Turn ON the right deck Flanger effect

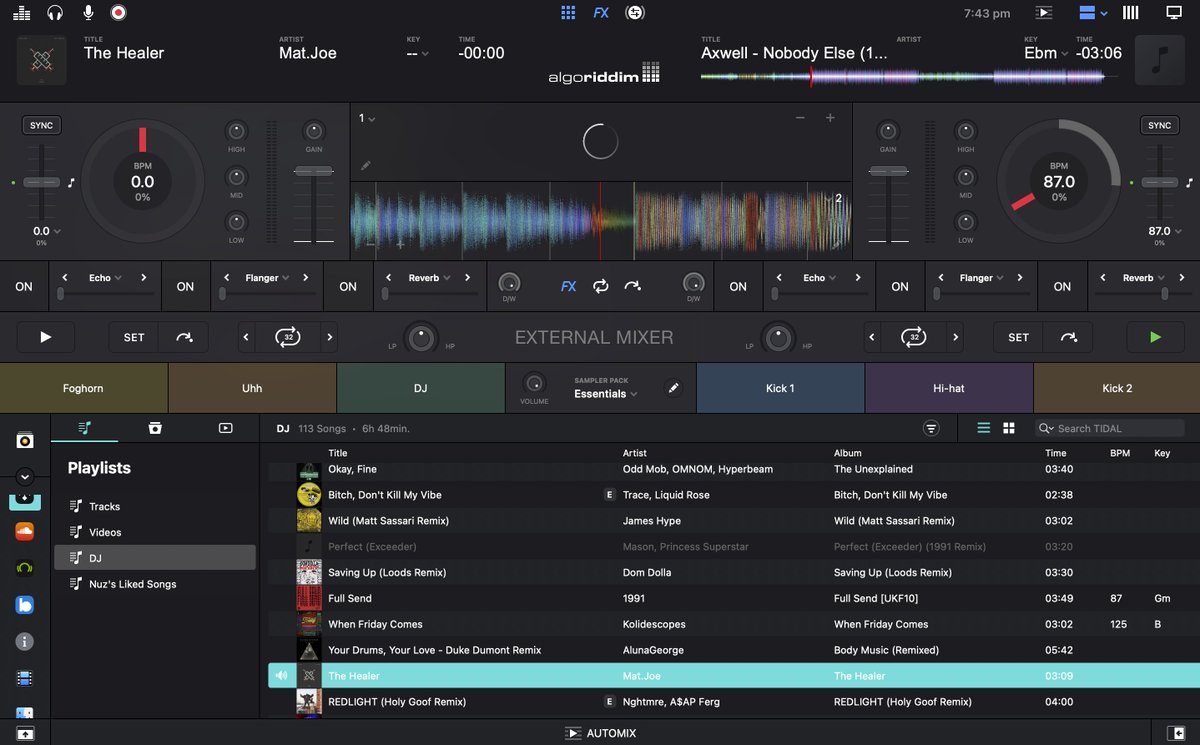900,286
